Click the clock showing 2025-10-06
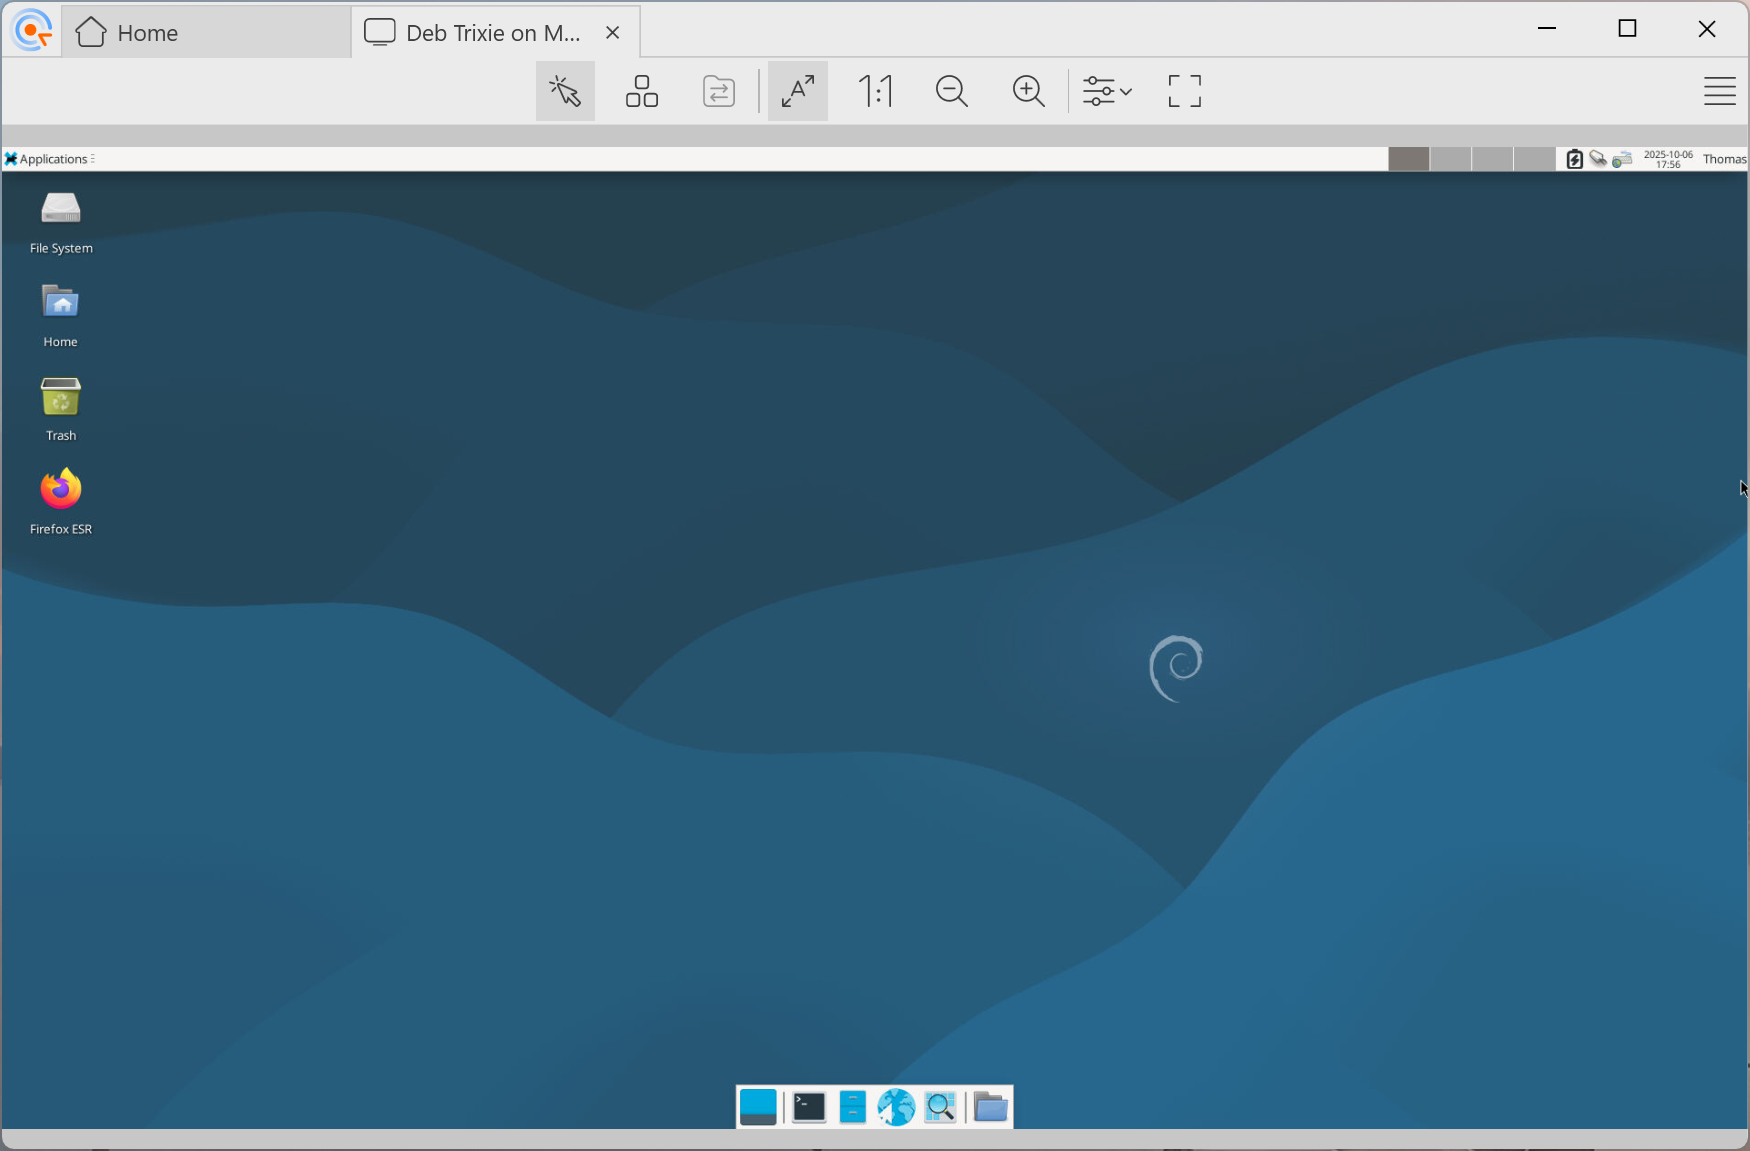Image resolution: width=1750 pixels, height=1151 pixels. 1667,158
